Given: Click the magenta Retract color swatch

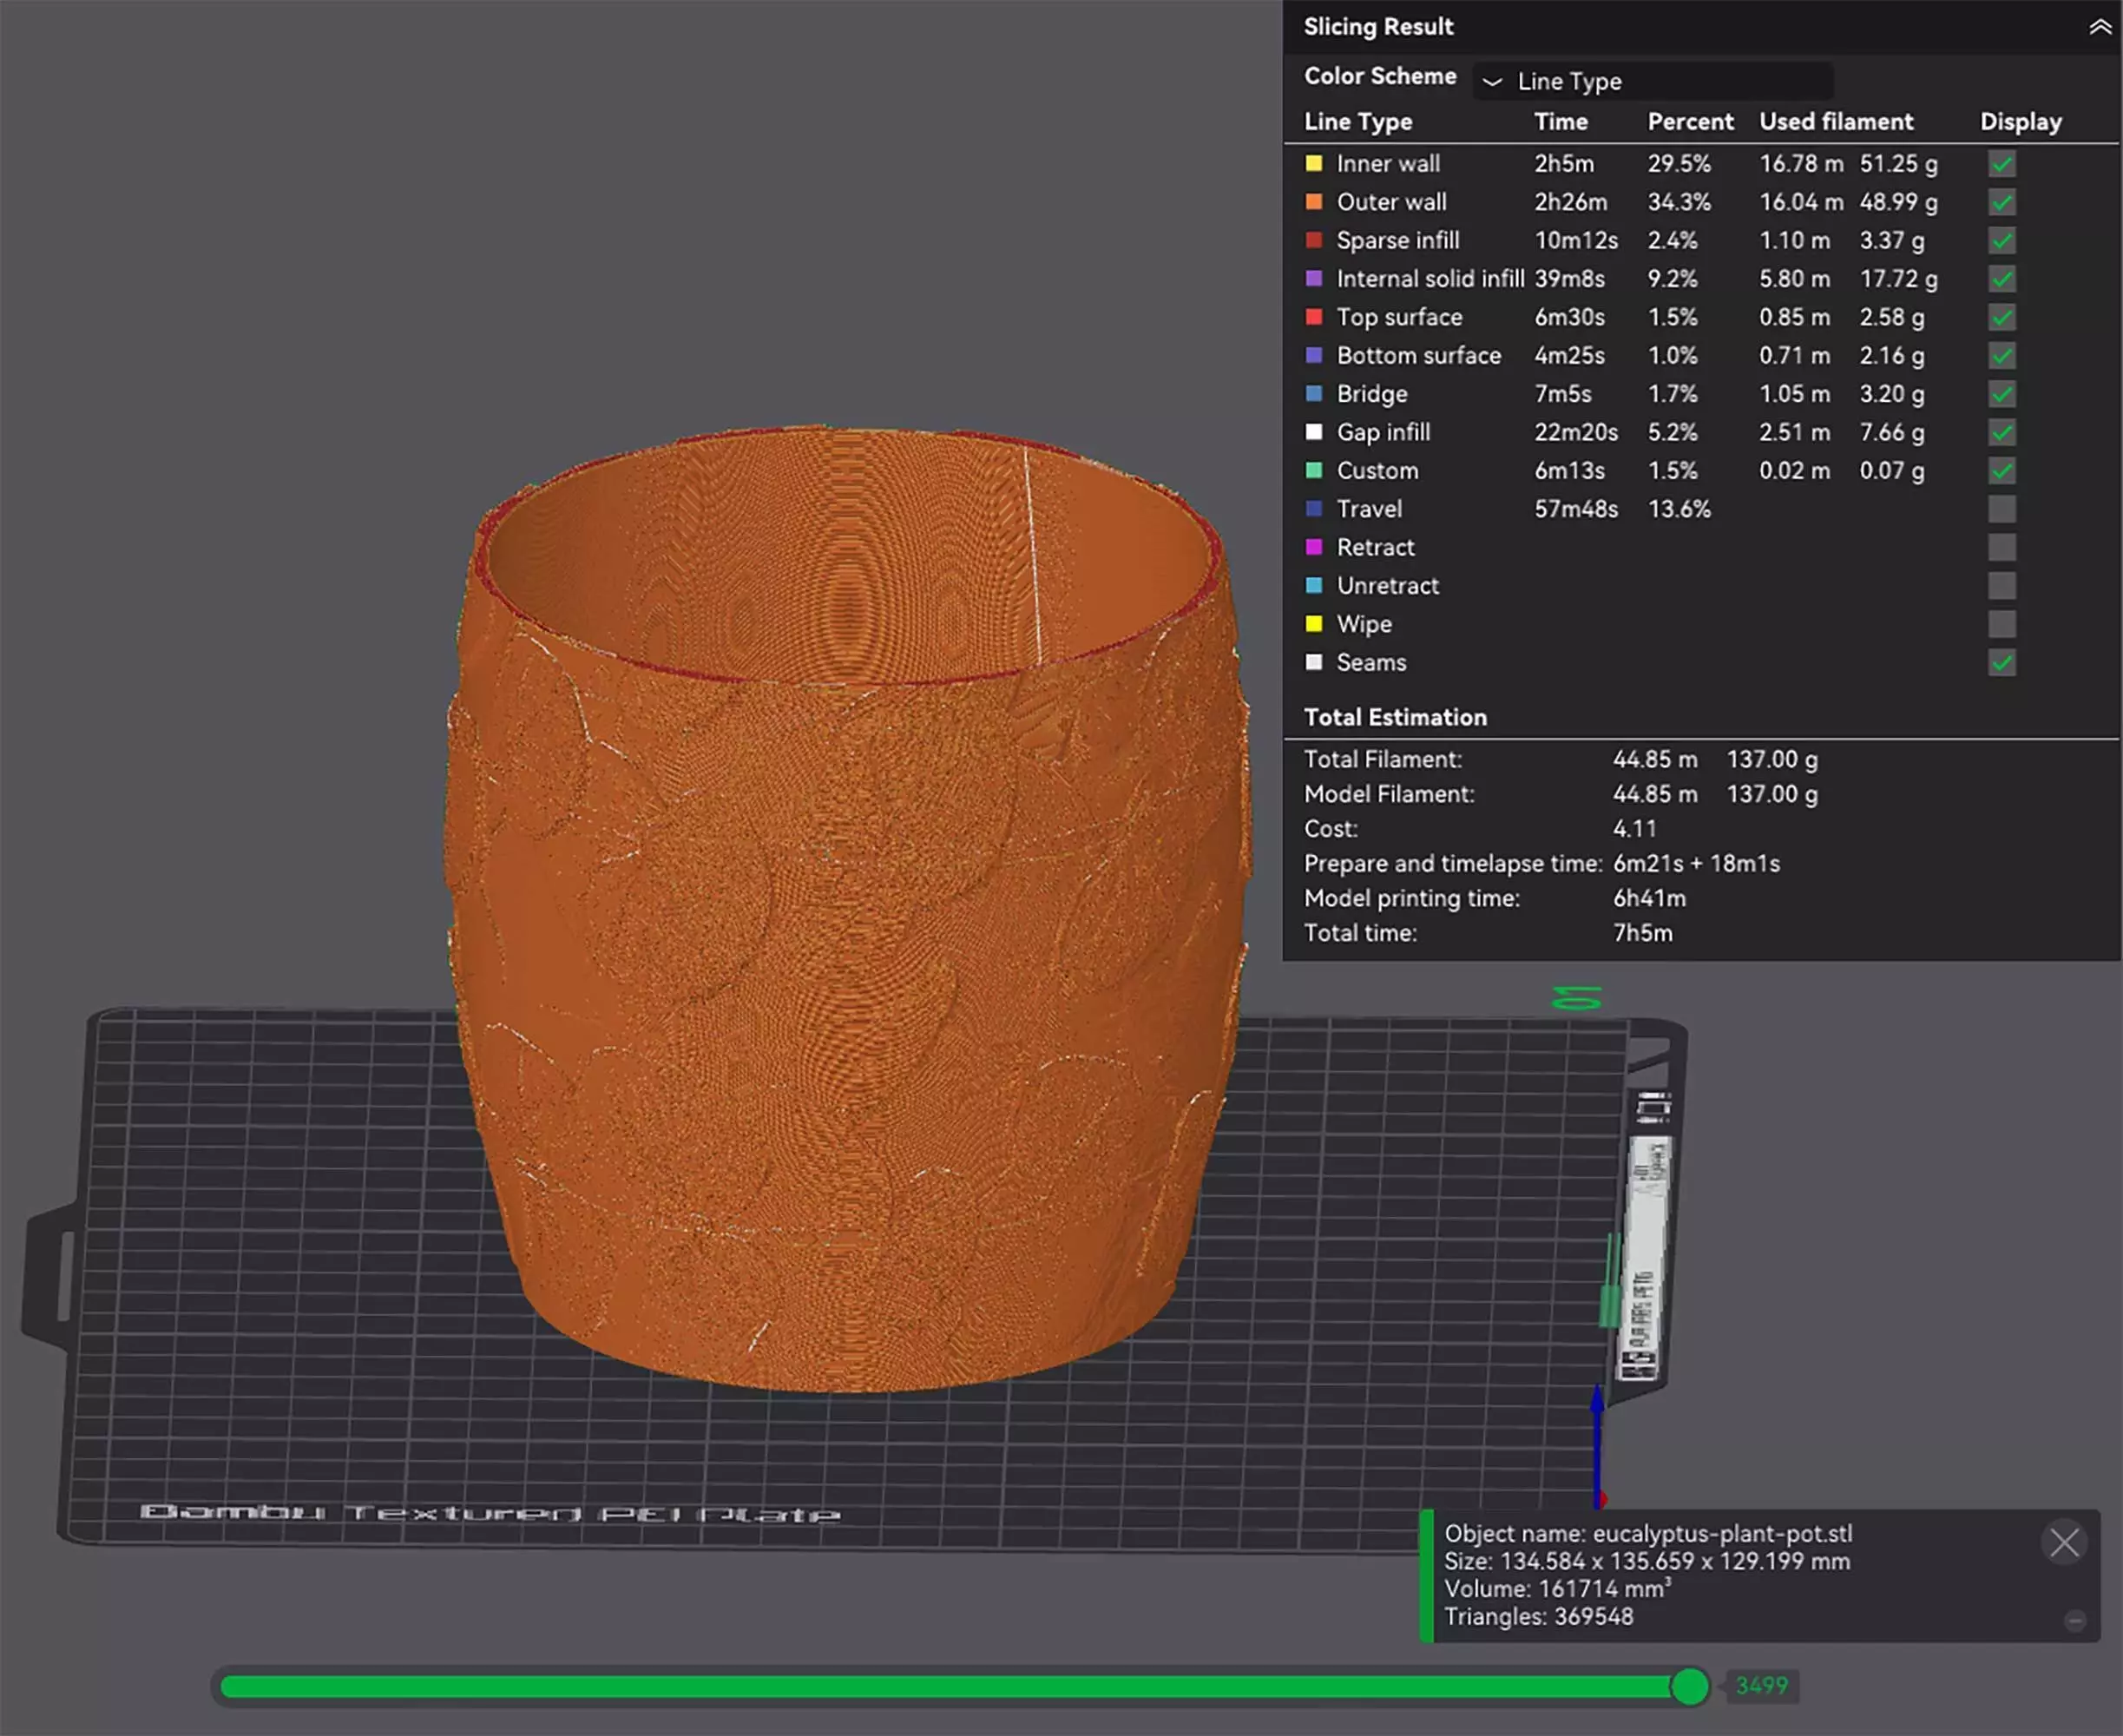Looking at the screenshot, I should (1314, 547).
